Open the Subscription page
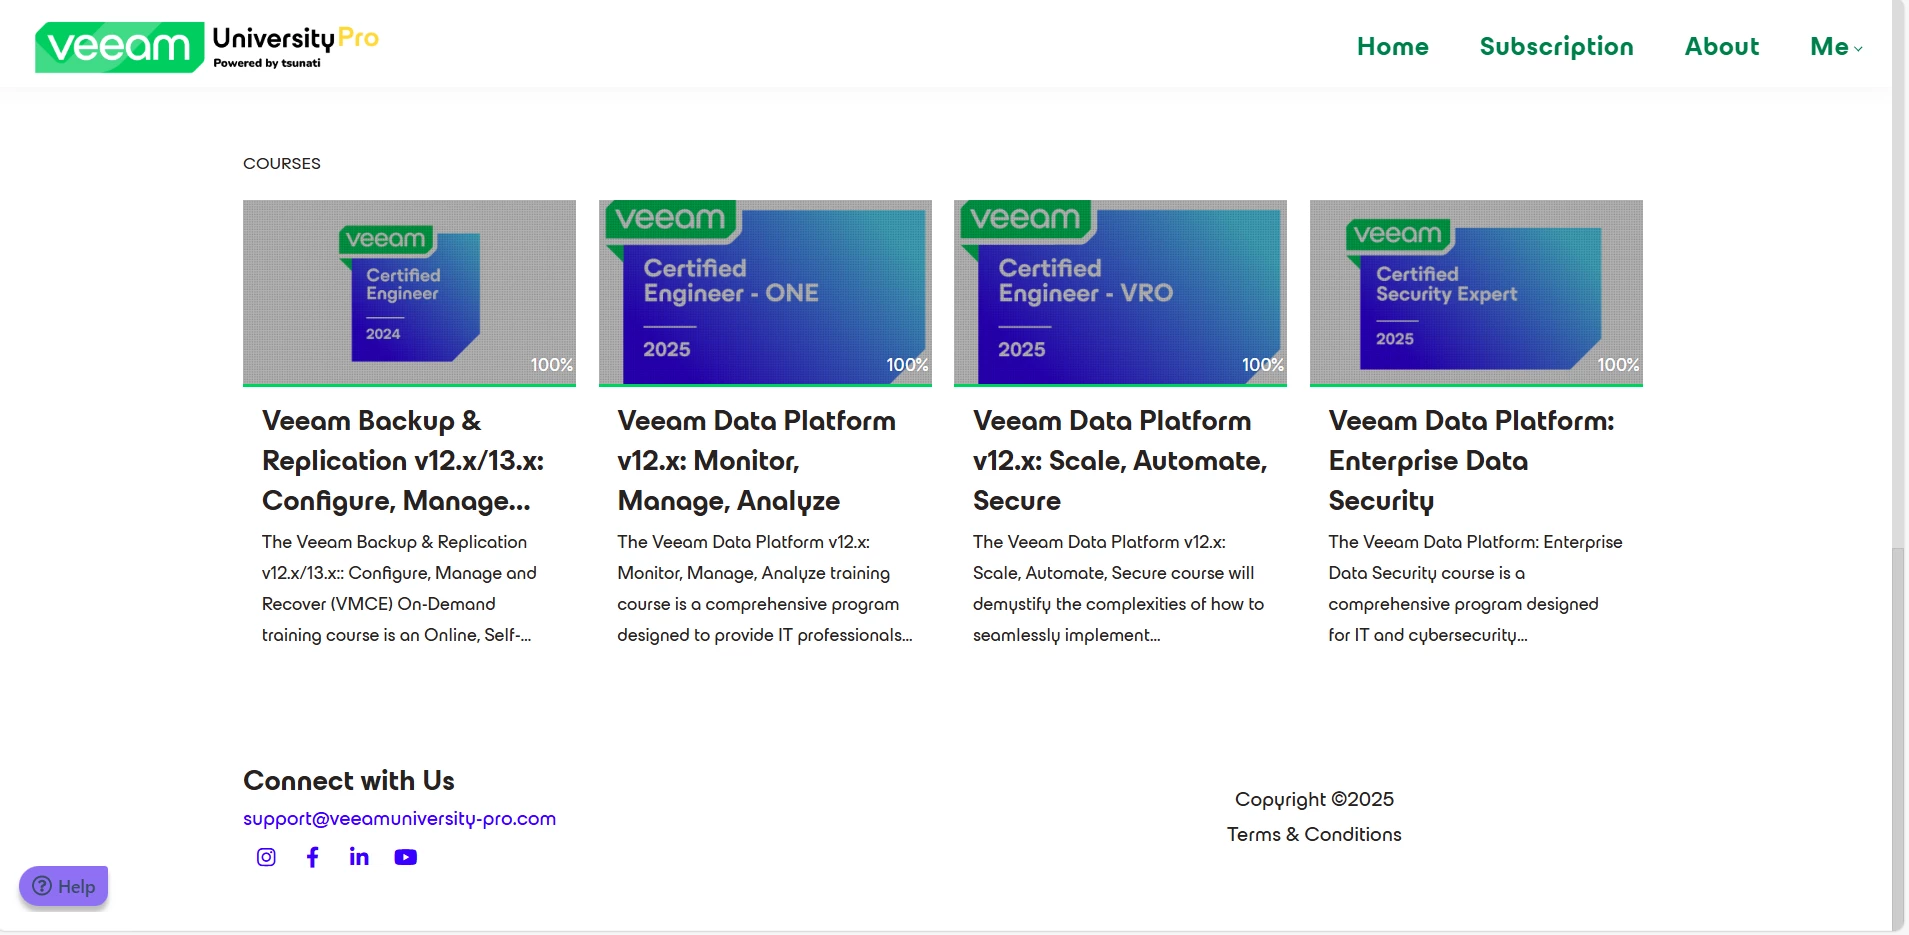This screenshot has width=1909, height=935. pos(1556,46)
